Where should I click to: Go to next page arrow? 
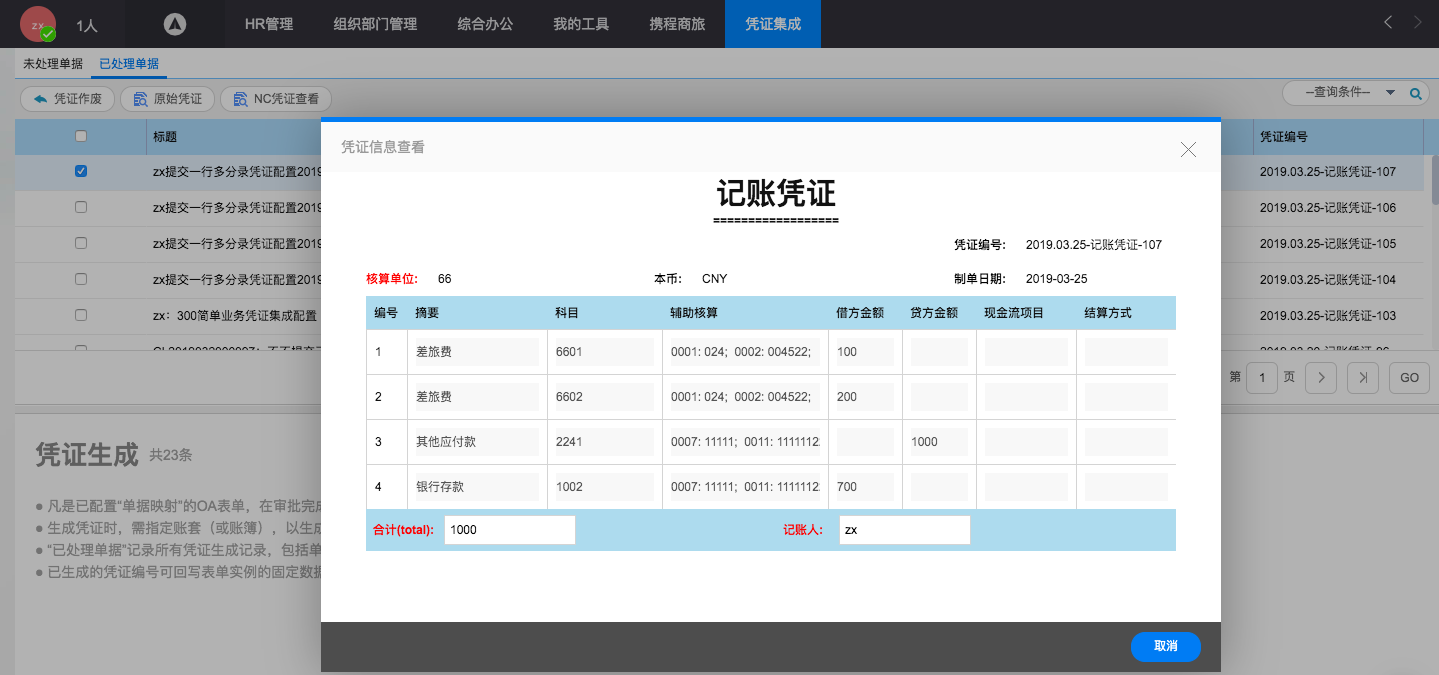pos(1321,377)
